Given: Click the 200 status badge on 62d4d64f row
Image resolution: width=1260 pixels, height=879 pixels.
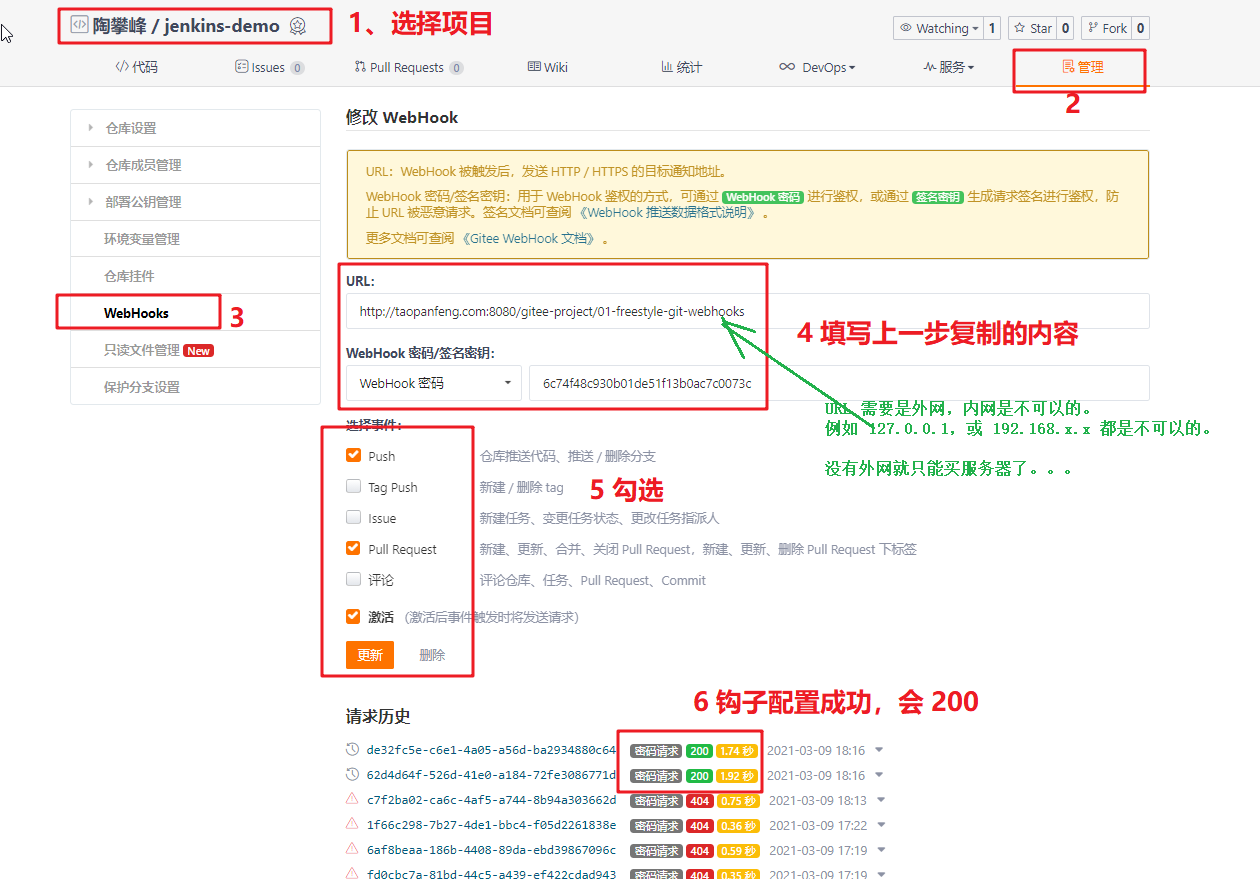Looking at the screenshot, I should [x=699, y=776].
